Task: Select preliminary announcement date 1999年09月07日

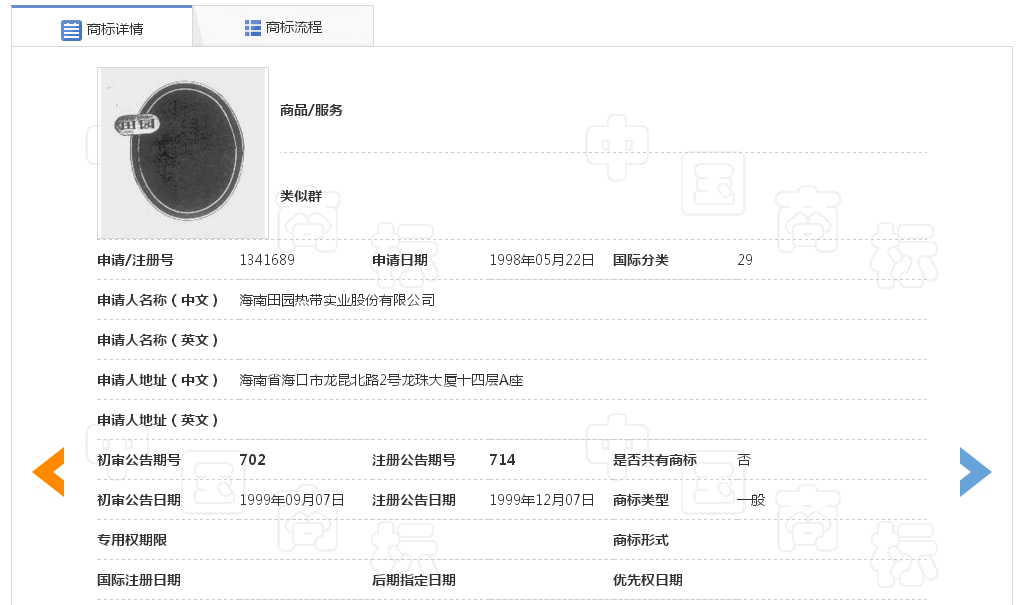Action: (x=292, y=500)
